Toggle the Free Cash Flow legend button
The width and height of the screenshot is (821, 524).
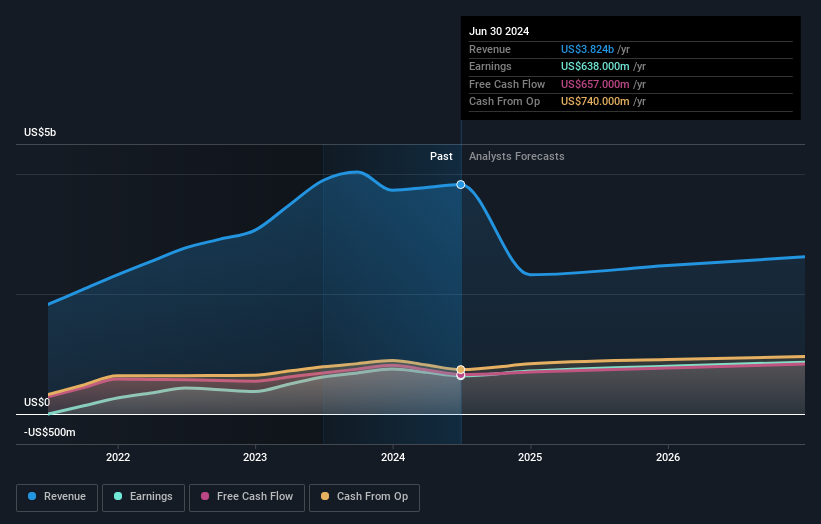point(247,497)
